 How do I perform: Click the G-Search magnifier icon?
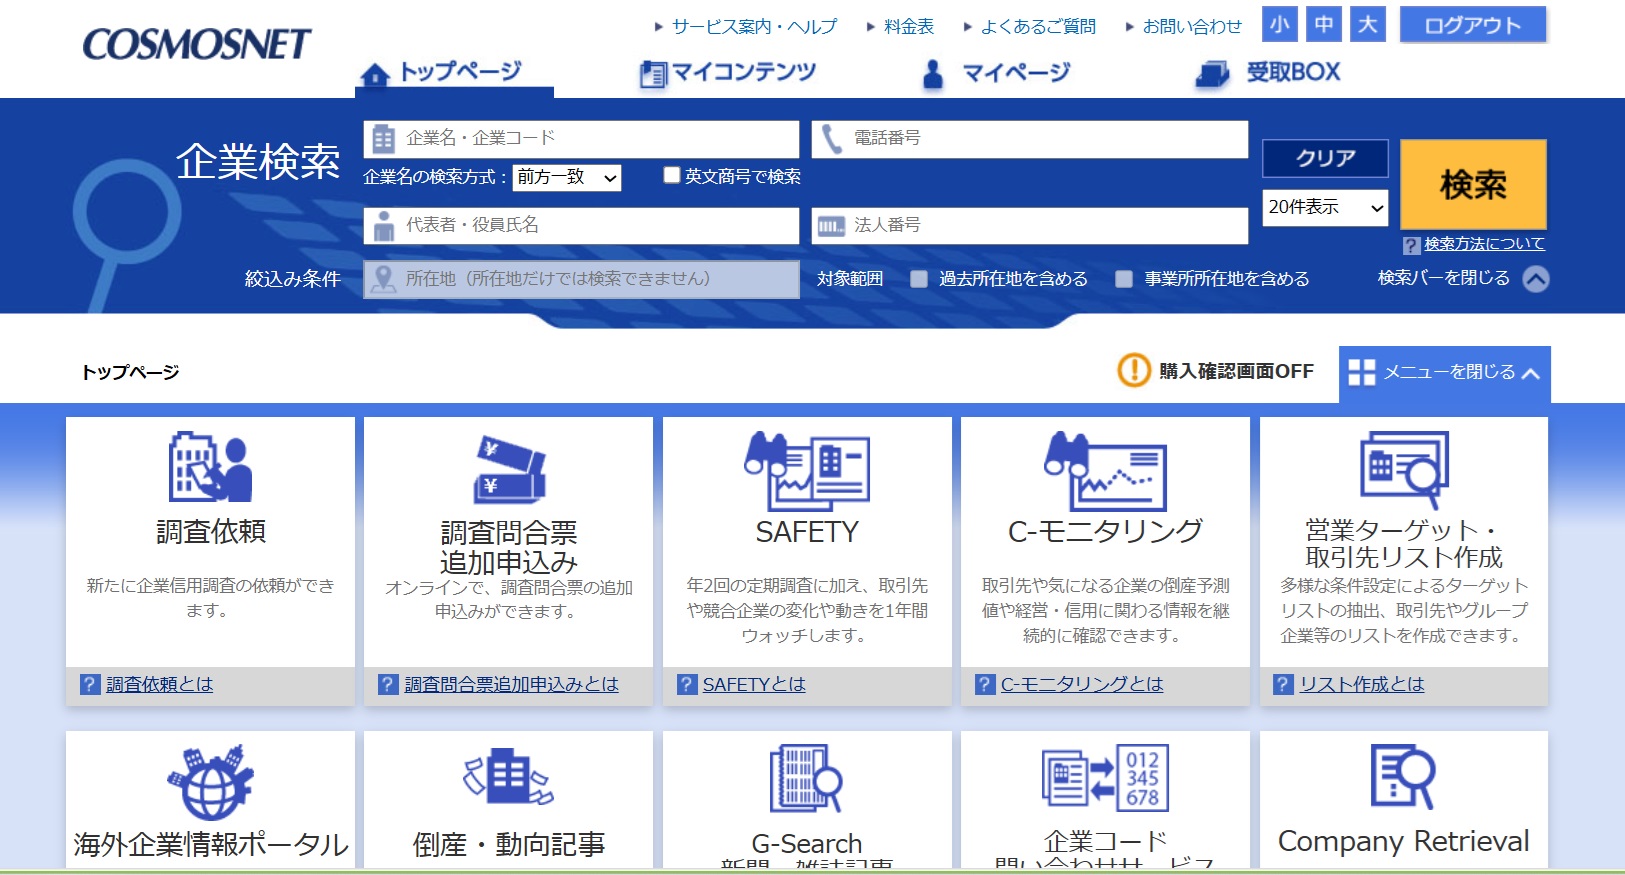(x=807, y=778)
